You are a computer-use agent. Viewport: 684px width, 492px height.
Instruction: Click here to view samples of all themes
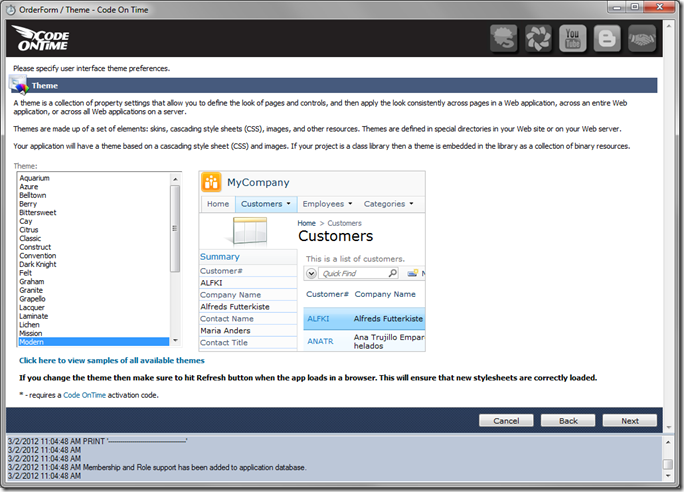pyautogui.click(x=112, y=361)
